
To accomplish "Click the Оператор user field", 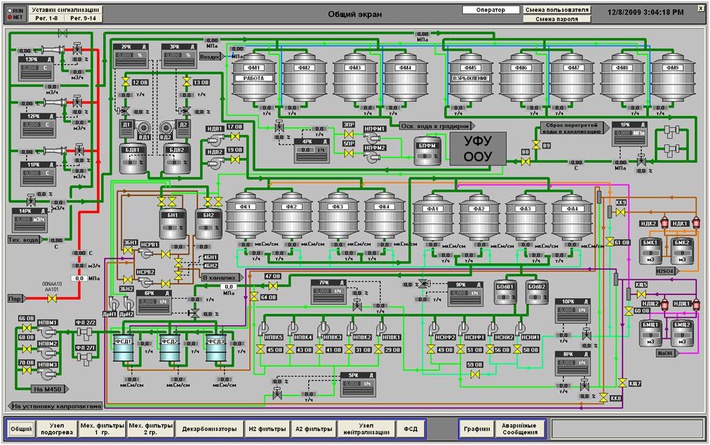I will [x=489, y=9].
